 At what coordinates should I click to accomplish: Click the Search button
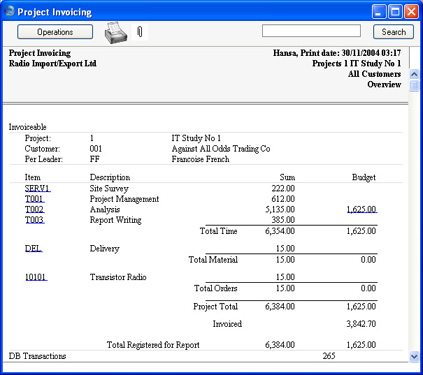pos(393,32)
